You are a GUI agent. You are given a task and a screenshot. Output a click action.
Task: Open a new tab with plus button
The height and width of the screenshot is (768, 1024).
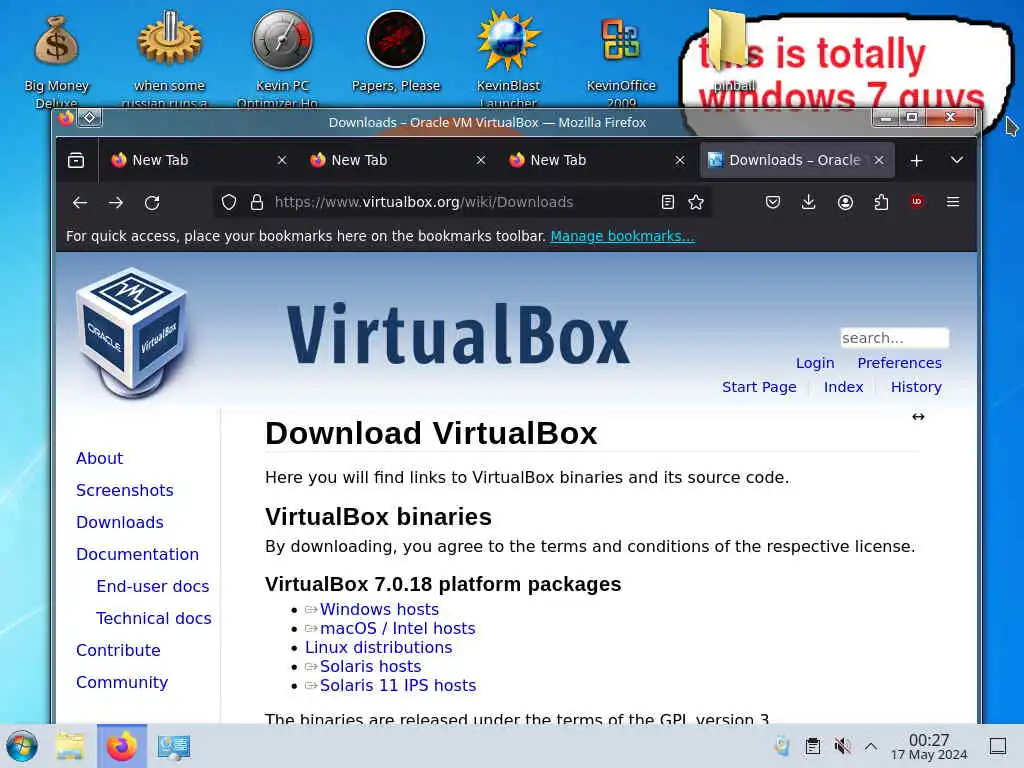tap(916, 161)
